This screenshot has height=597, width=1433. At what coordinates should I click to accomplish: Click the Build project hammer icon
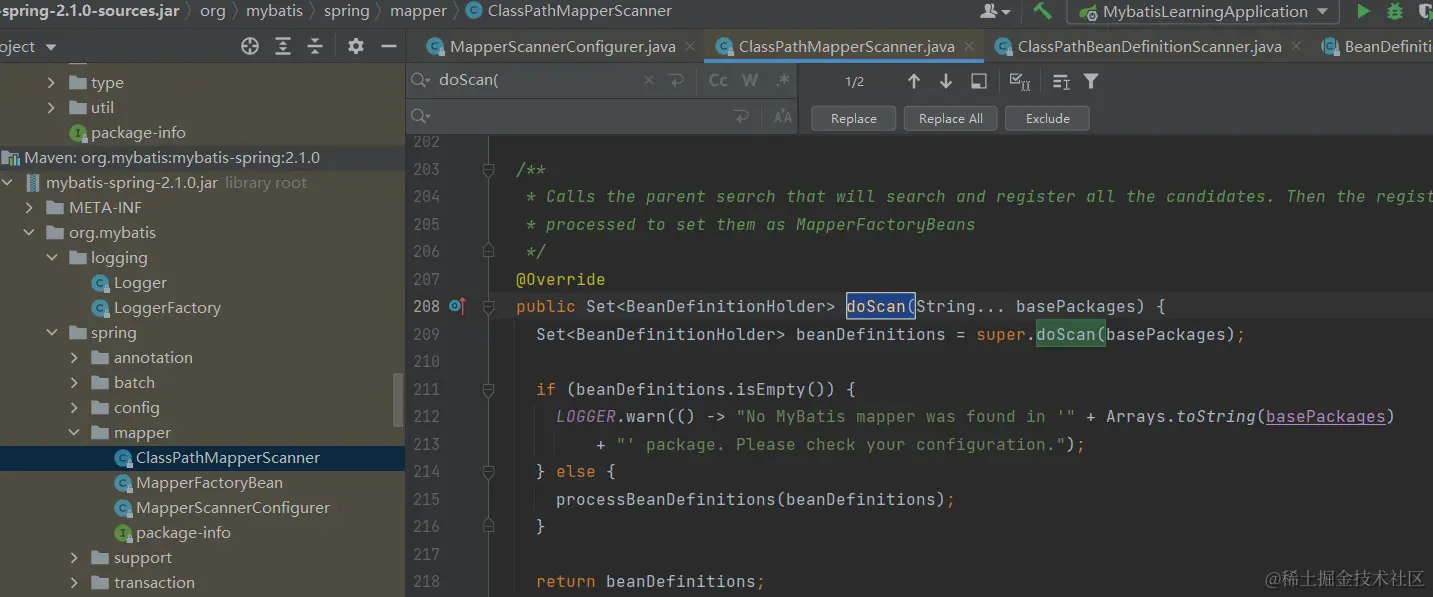(1042, 11)
